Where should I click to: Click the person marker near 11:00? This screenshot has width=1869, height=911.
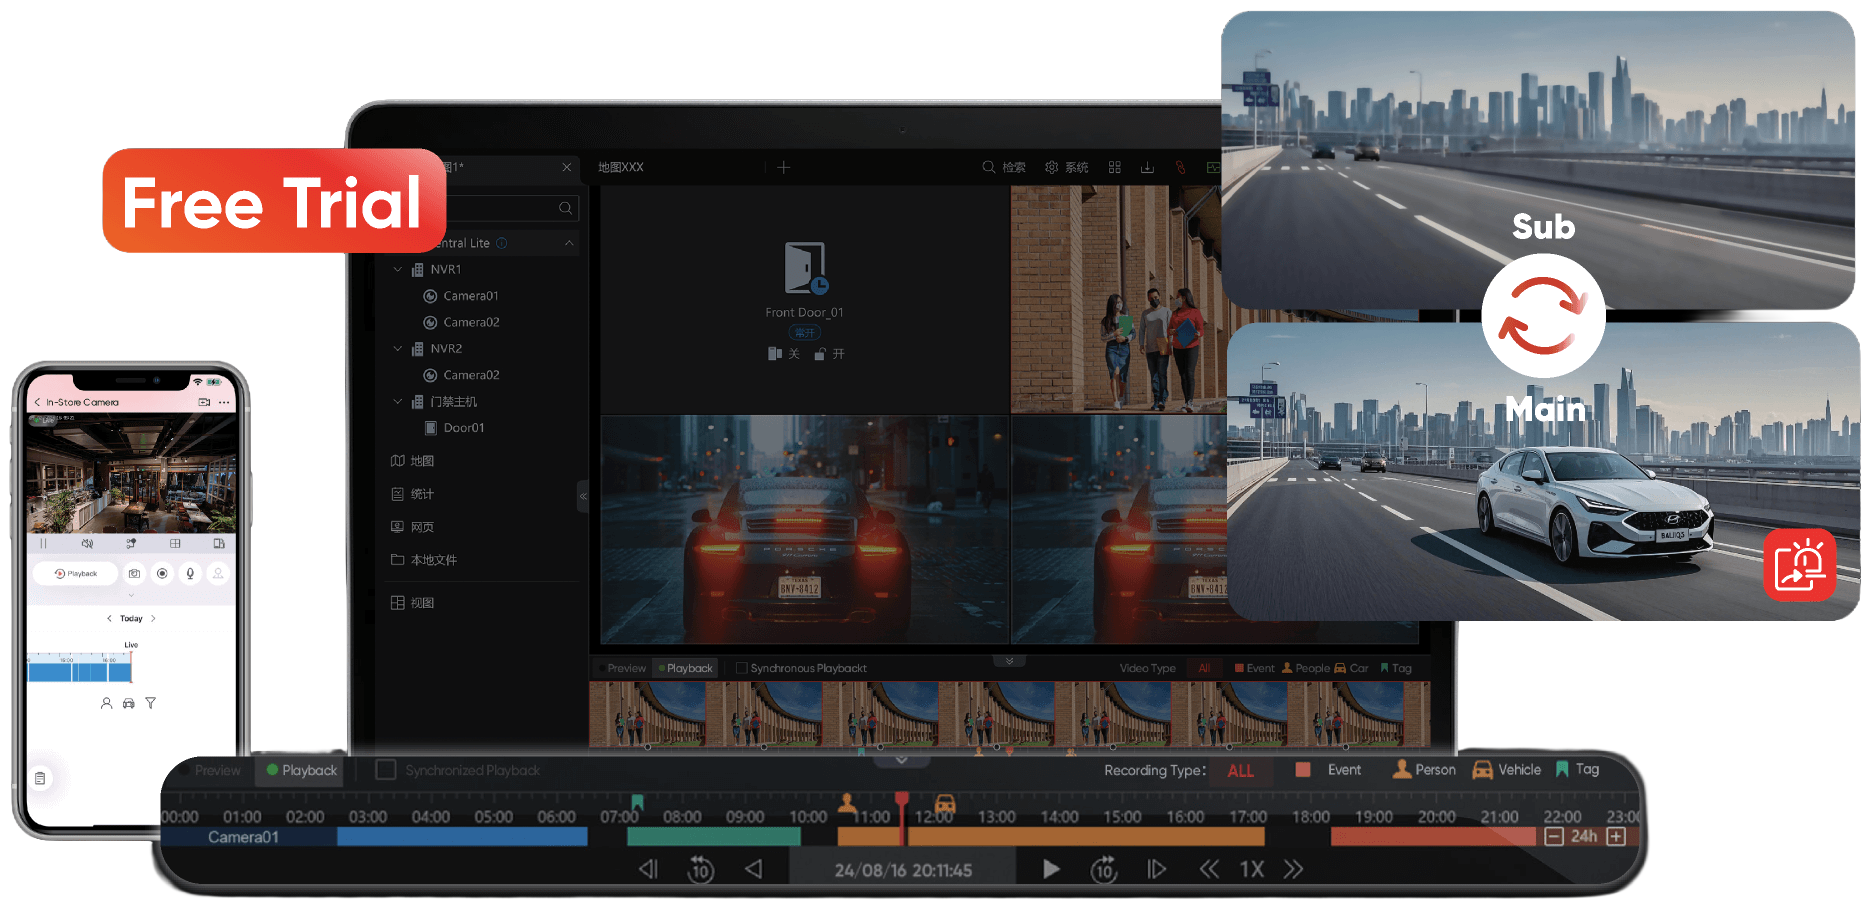(847, 802)
